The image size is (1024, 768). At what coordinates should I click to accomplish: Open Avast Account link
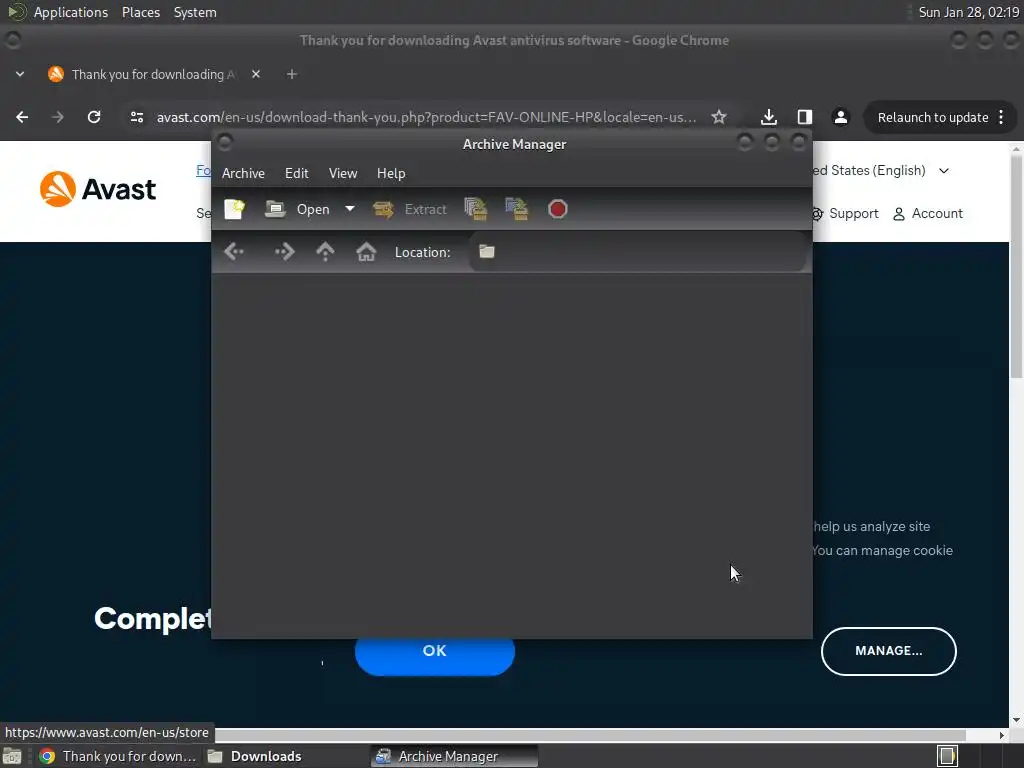pyautogui.click(x=927, y=214)
